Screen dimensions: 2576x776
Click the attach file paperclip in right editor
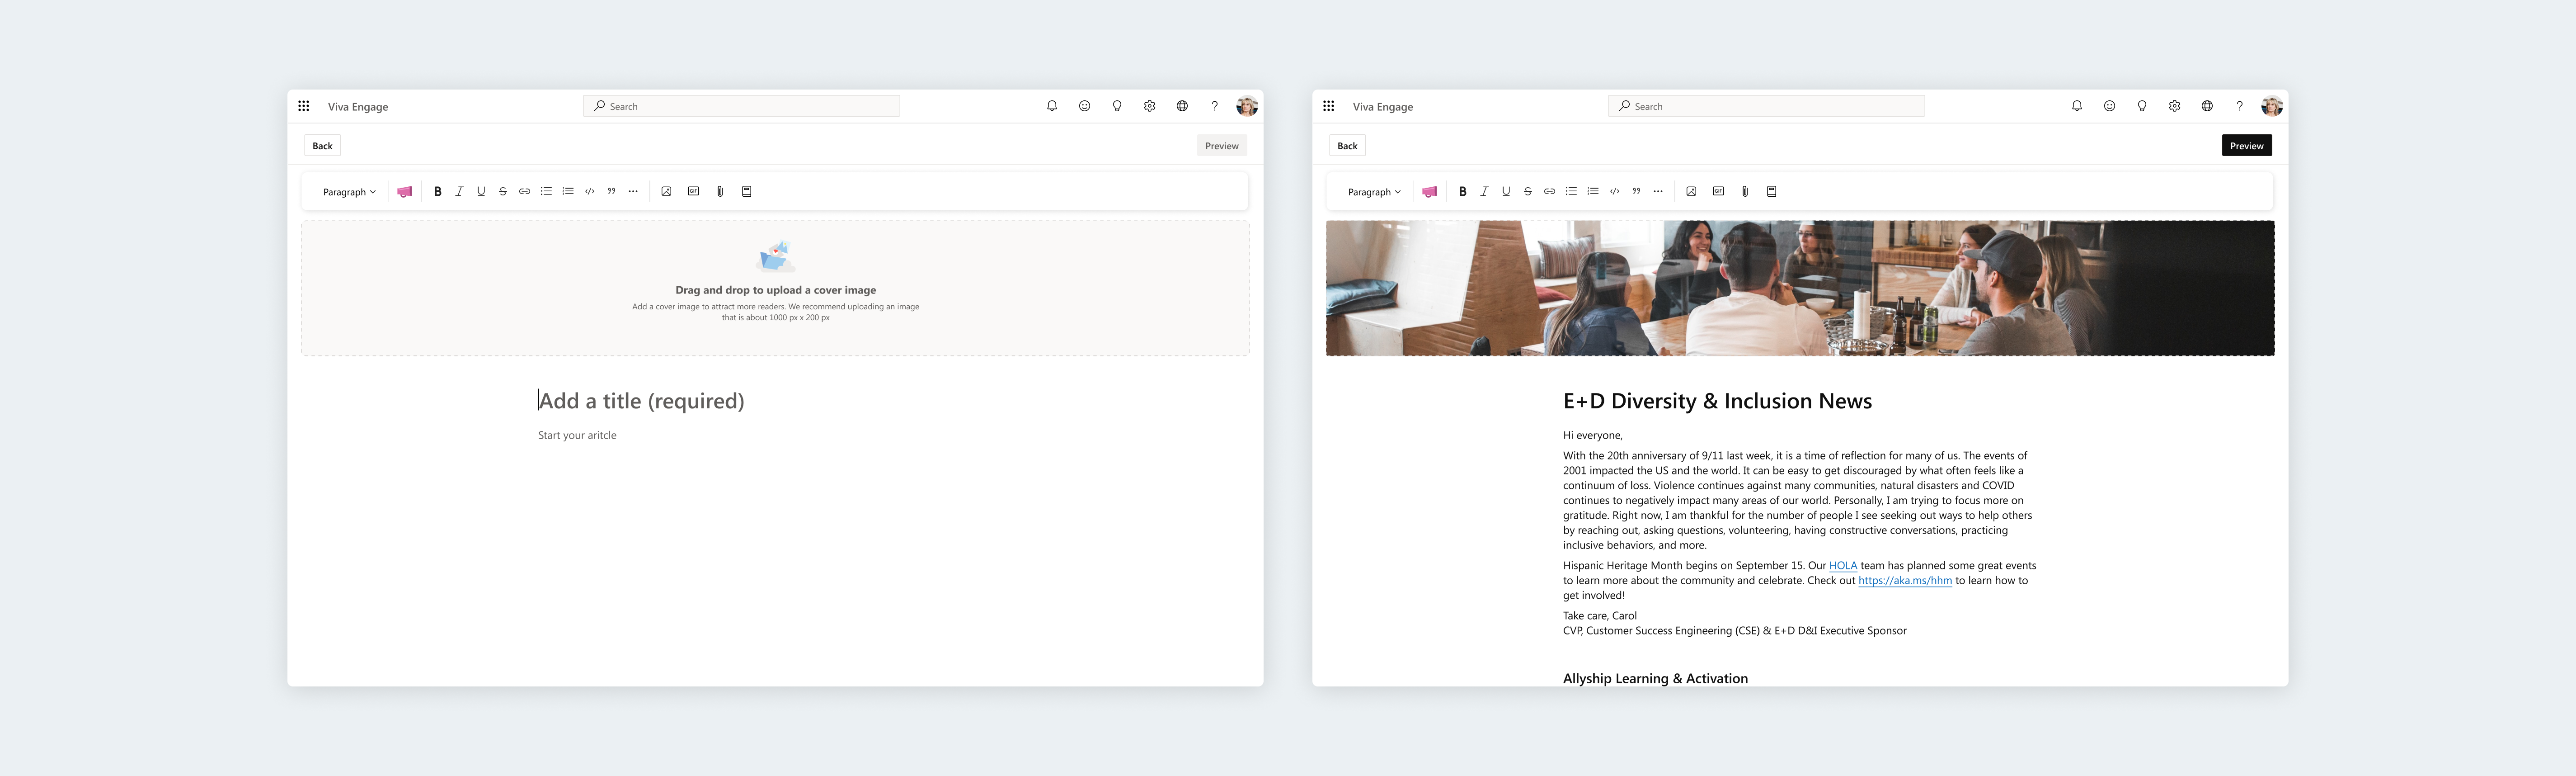click(1745, 191)
